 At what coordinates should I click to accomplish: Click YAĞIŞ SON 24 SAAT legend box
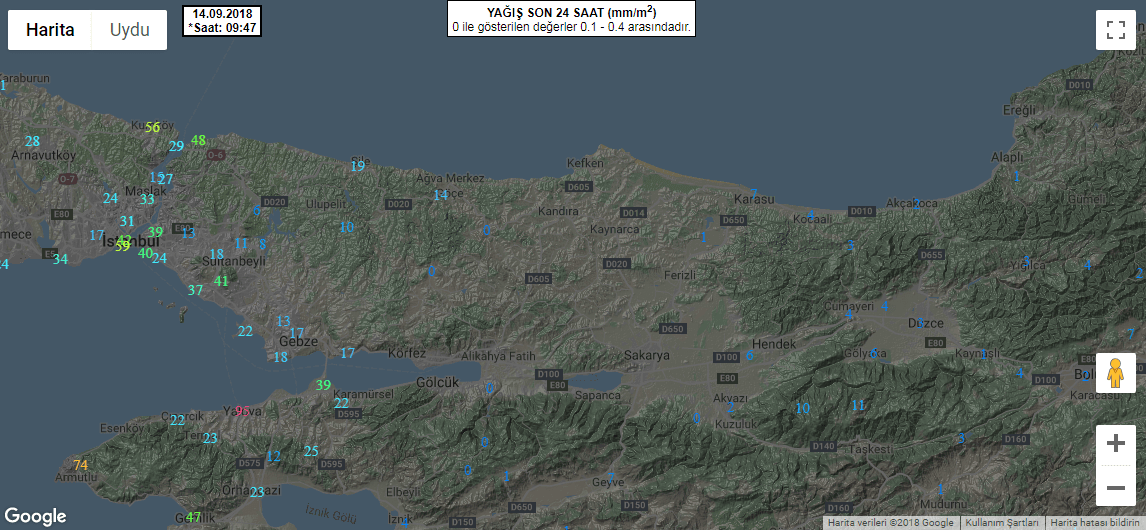point(571,20)
